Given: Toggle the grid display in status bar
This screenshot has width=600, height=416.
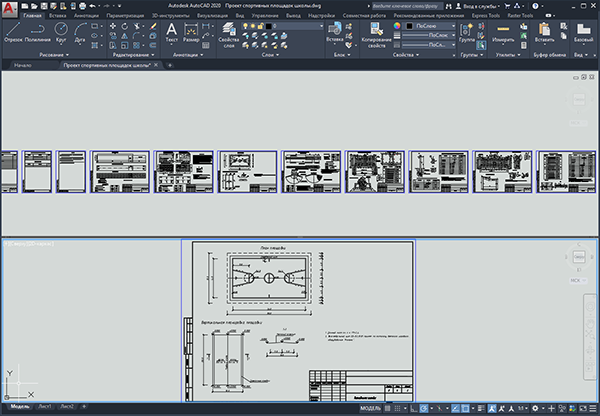Looking at the screenshot, I should coord(388,408).
